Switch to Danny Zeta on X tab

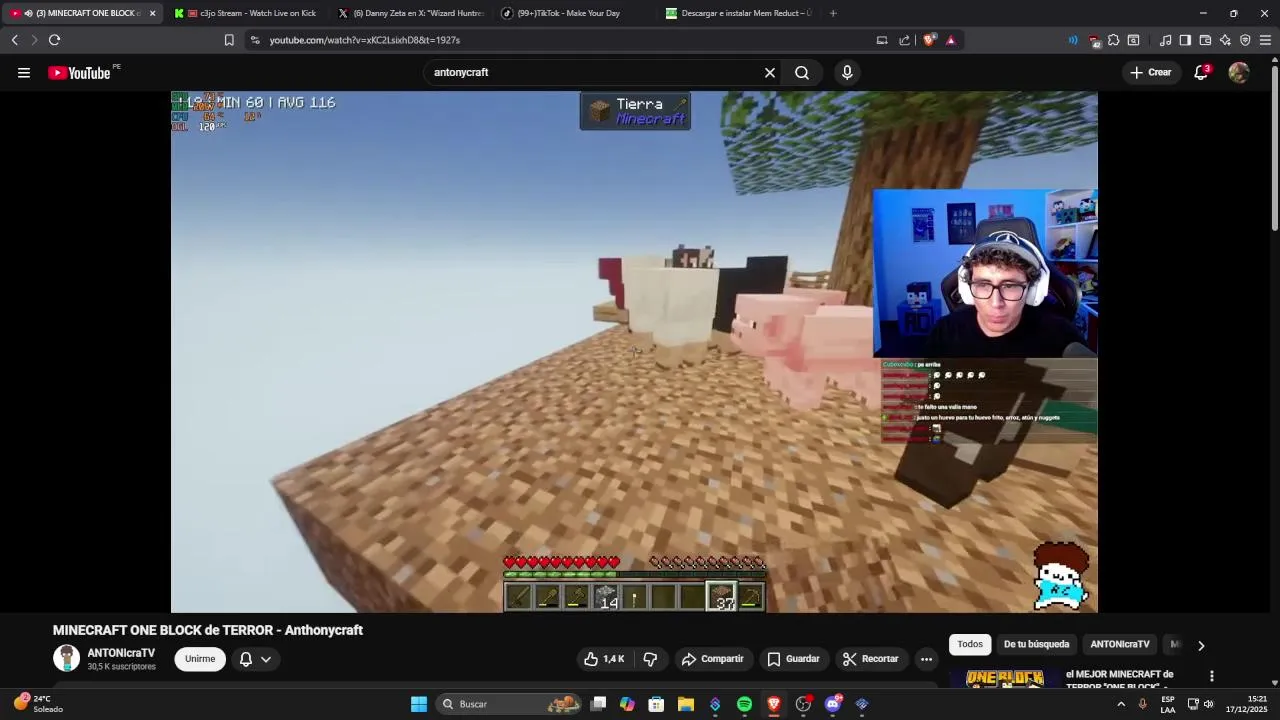(x=411, y=13)
